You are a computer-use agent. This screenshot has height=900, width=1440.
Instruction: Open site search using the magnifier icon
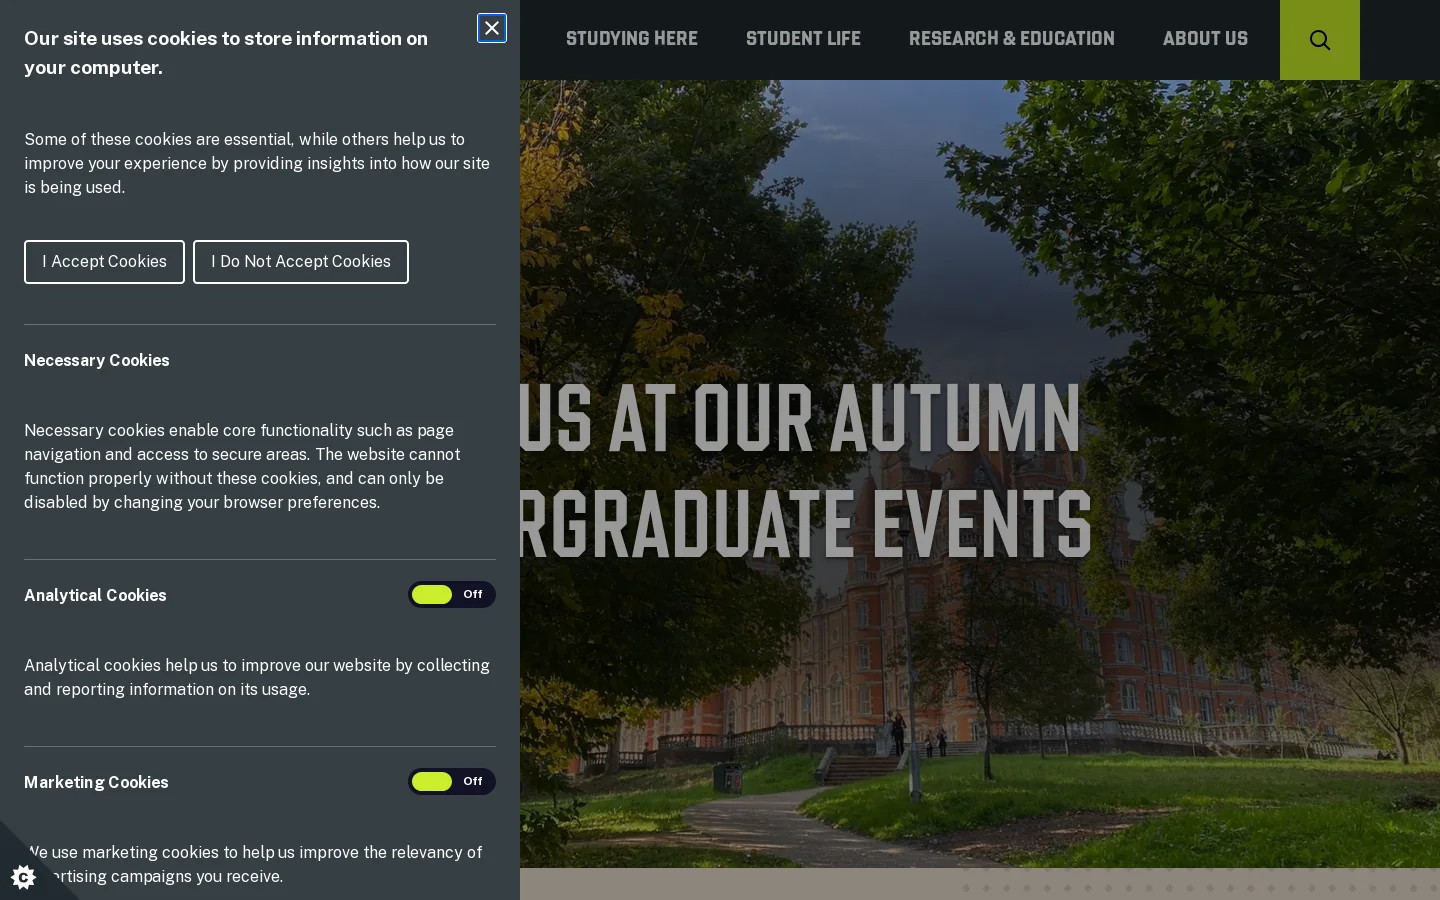click(x=1320, y=40)
